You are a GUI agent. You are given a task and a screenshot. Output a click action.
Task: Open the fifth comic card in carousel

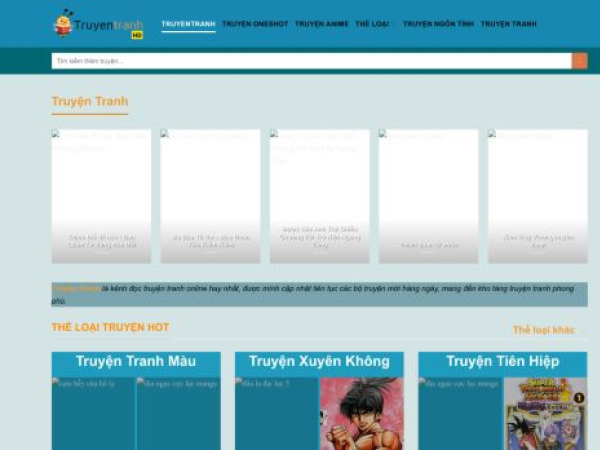tap(537, 196)
